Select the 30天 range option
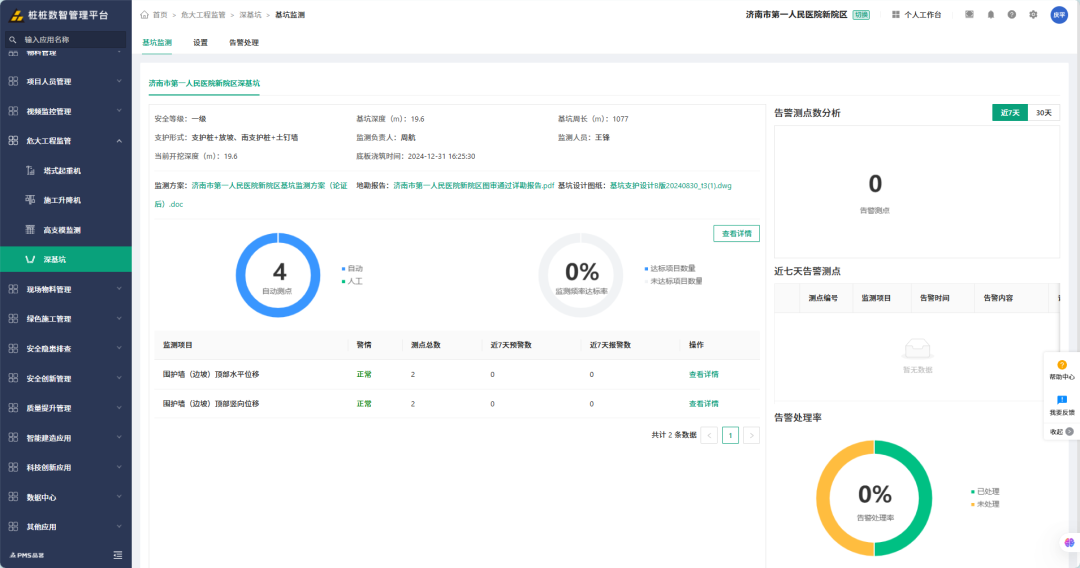The image size is (1080, 568). pyautogui.click(x=1043, y=112)
